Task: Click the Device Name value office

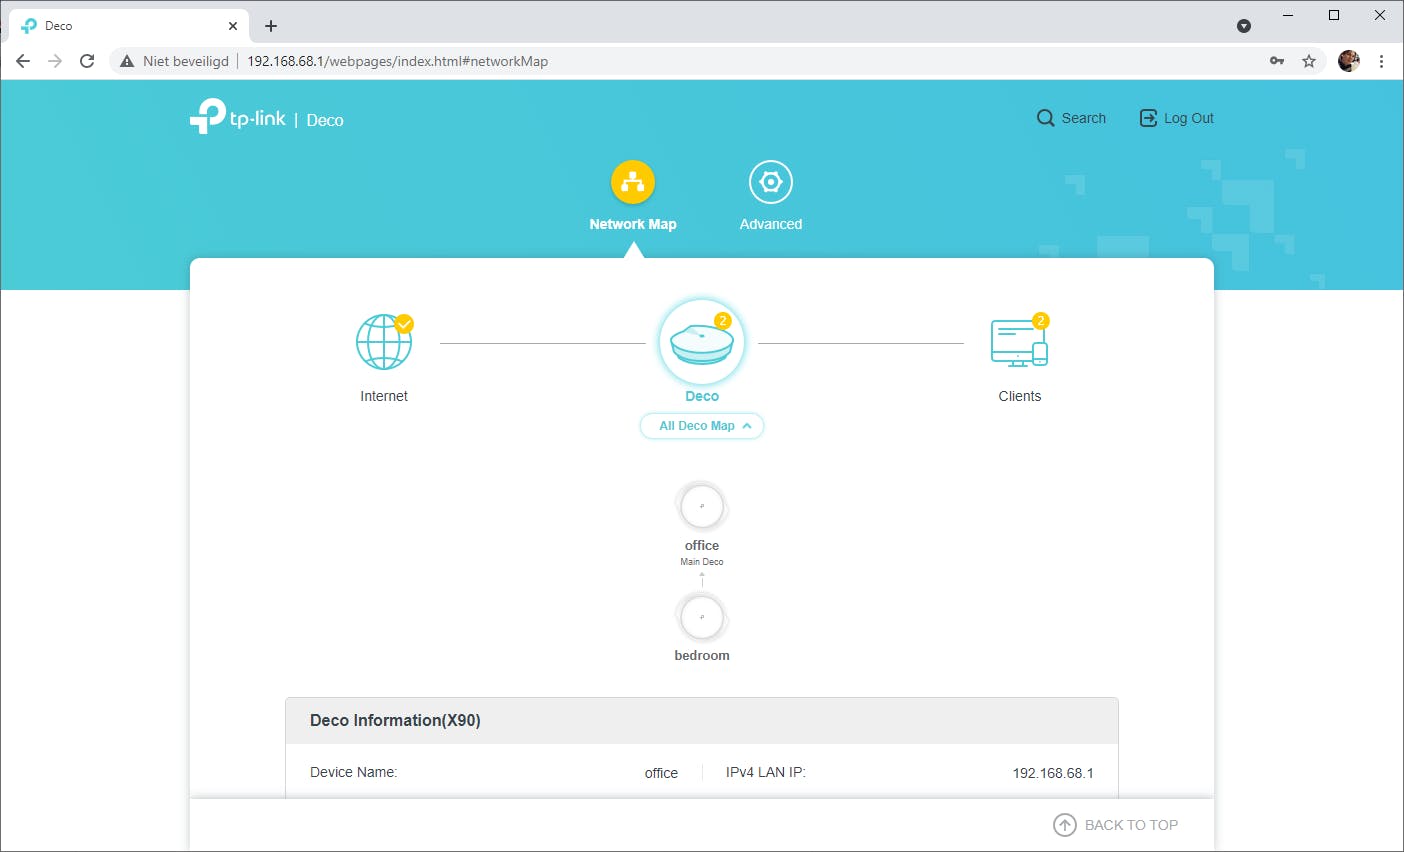Action: (661, 773)
